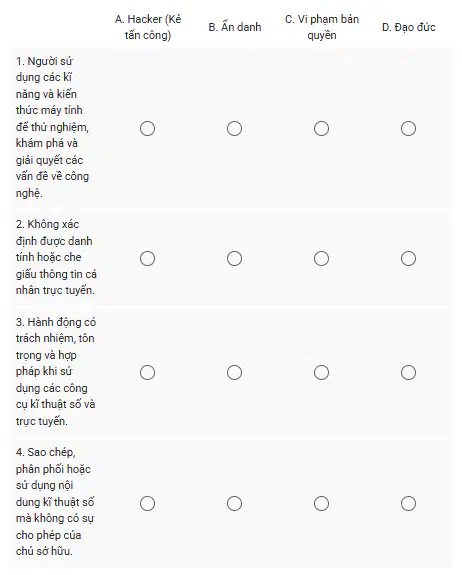This screenshot has width=462, height=575.
Task: Mark D. Đạo đức for question 1
Action: tap(408, 129)
